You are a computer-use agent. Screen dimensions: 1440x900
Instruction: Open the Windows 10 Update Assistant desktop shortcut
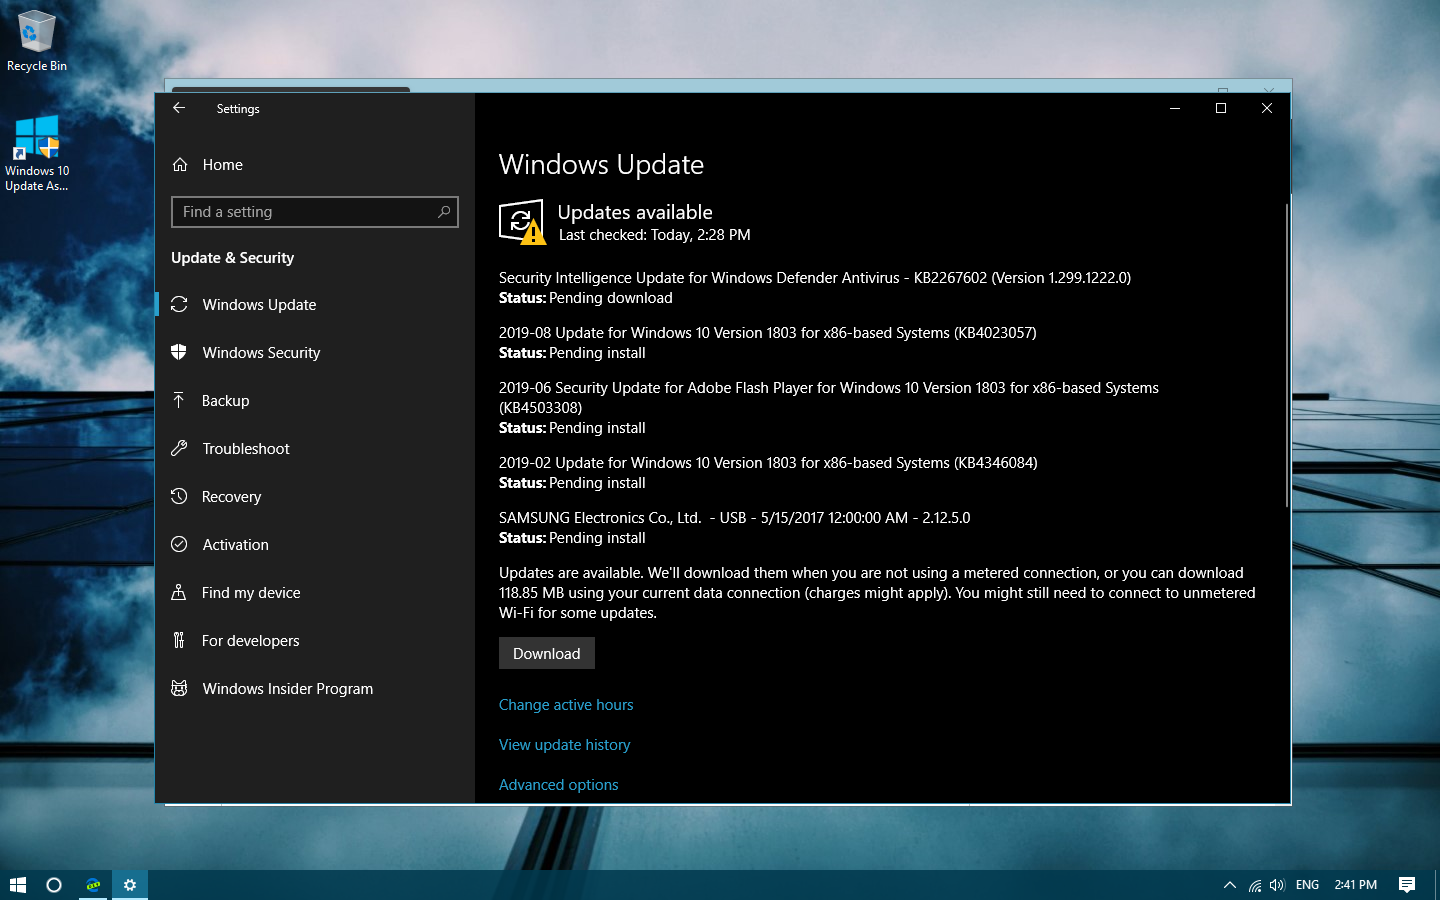tap(37, 153)
